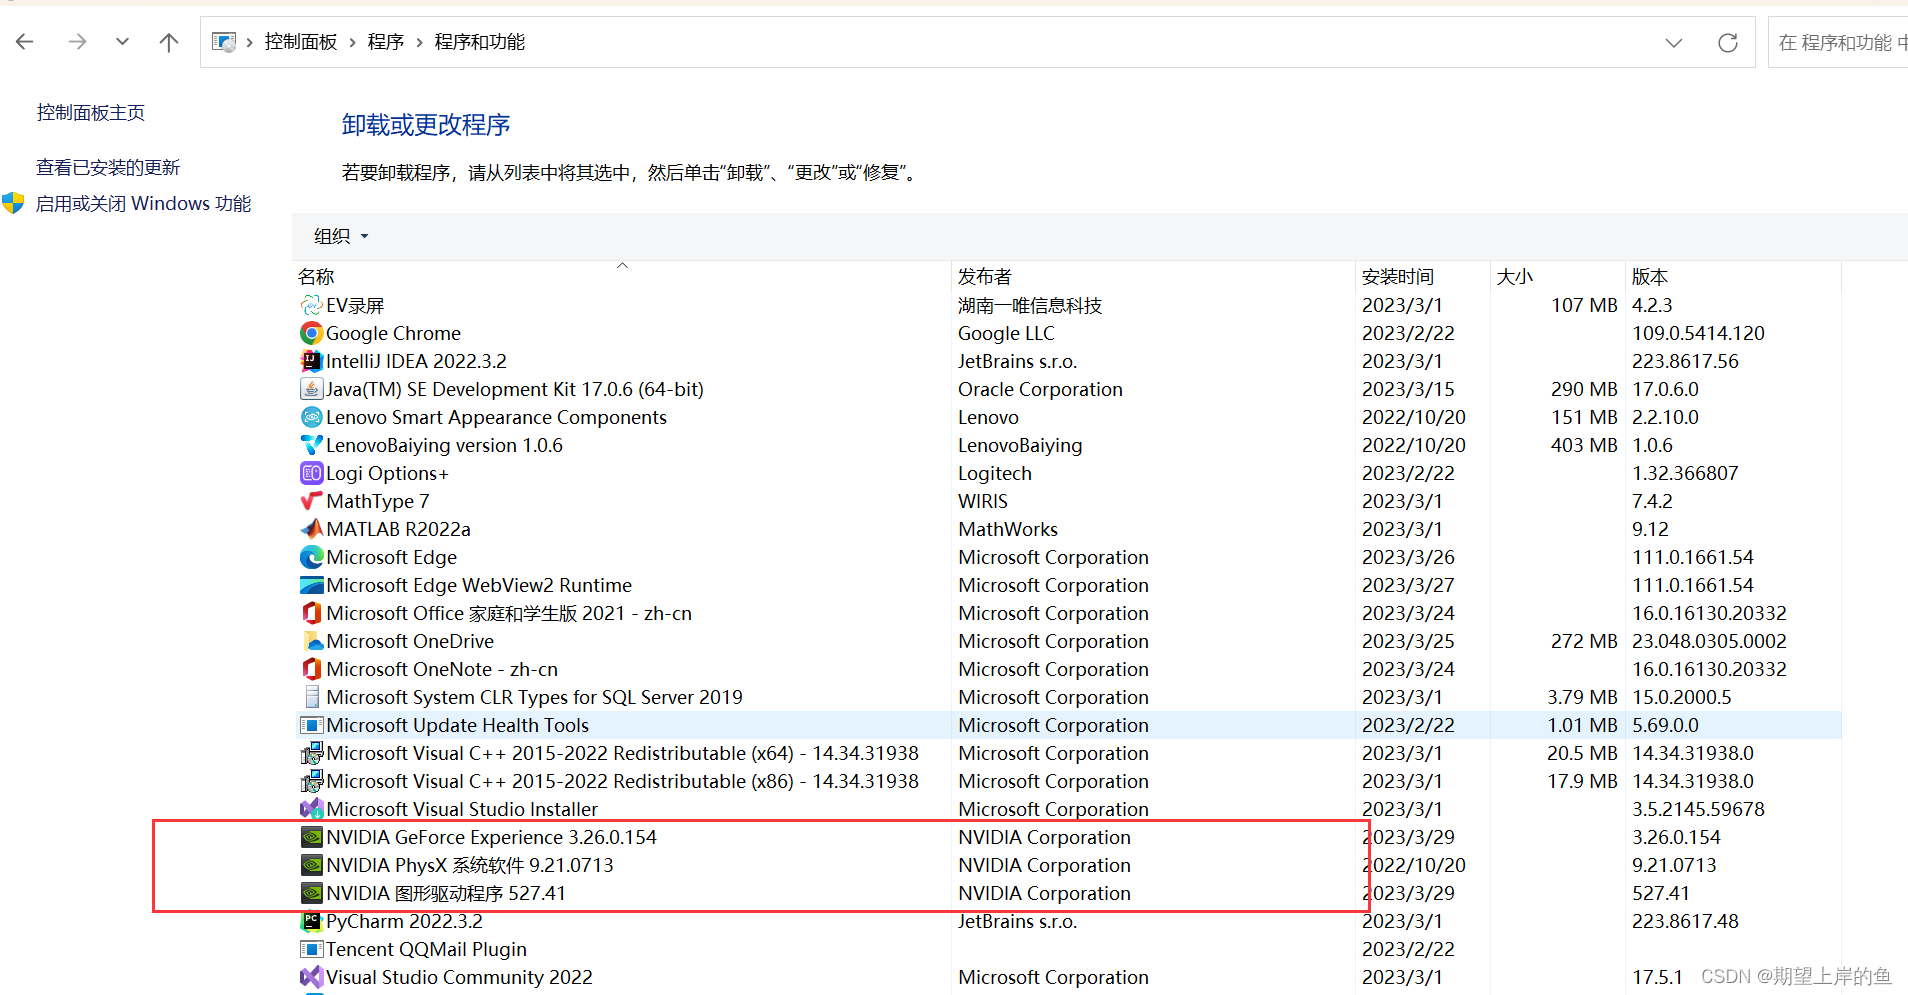Click the Lenovo Smart Appearance Components icon
Image resolution: width=1908 pixels, height=995 pixels.
312,417
